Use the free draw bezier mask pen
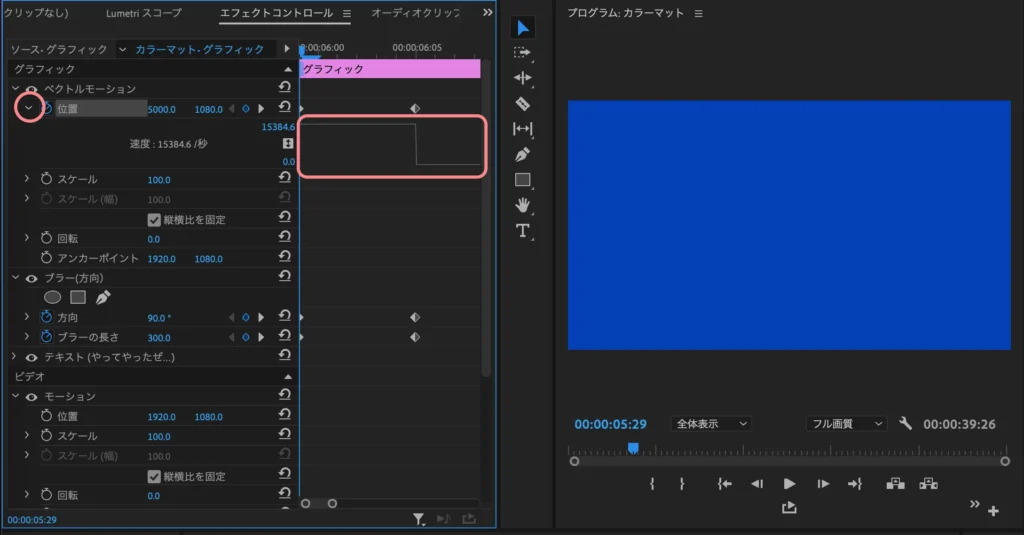 [103, 297]
